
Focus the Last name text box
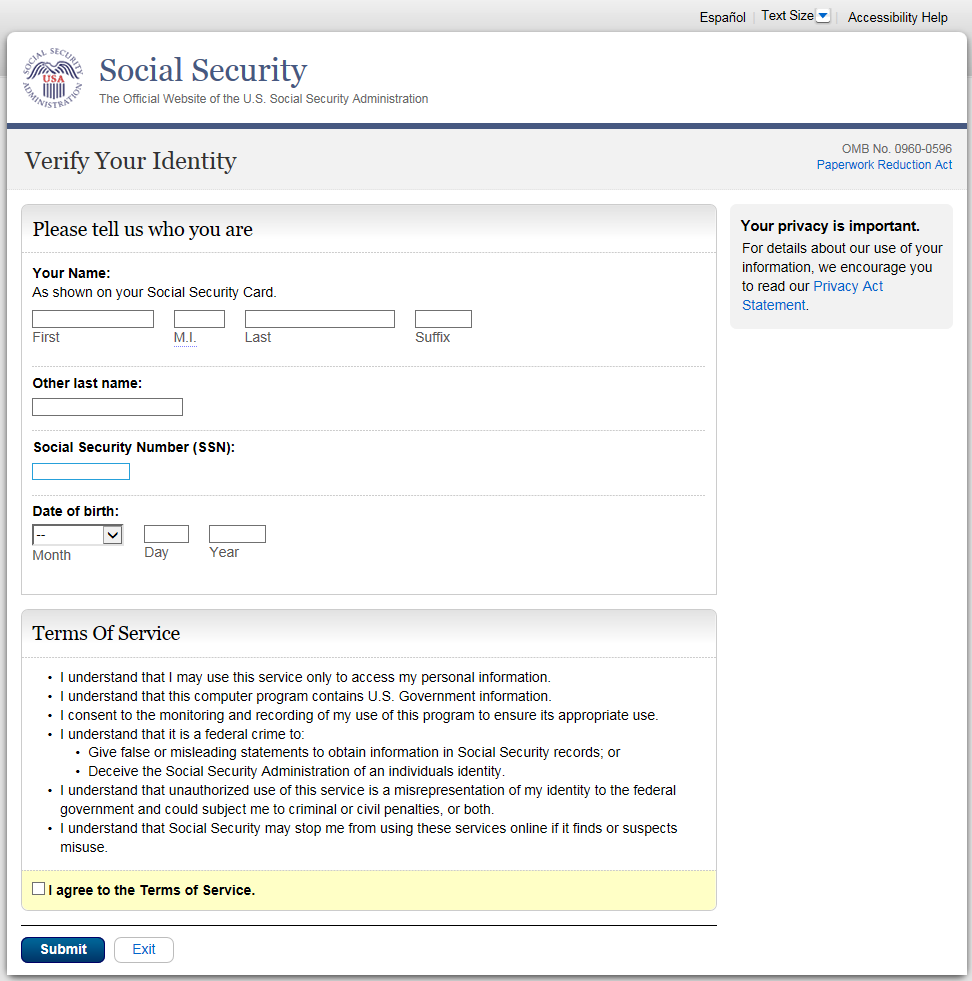click(320, 319)
